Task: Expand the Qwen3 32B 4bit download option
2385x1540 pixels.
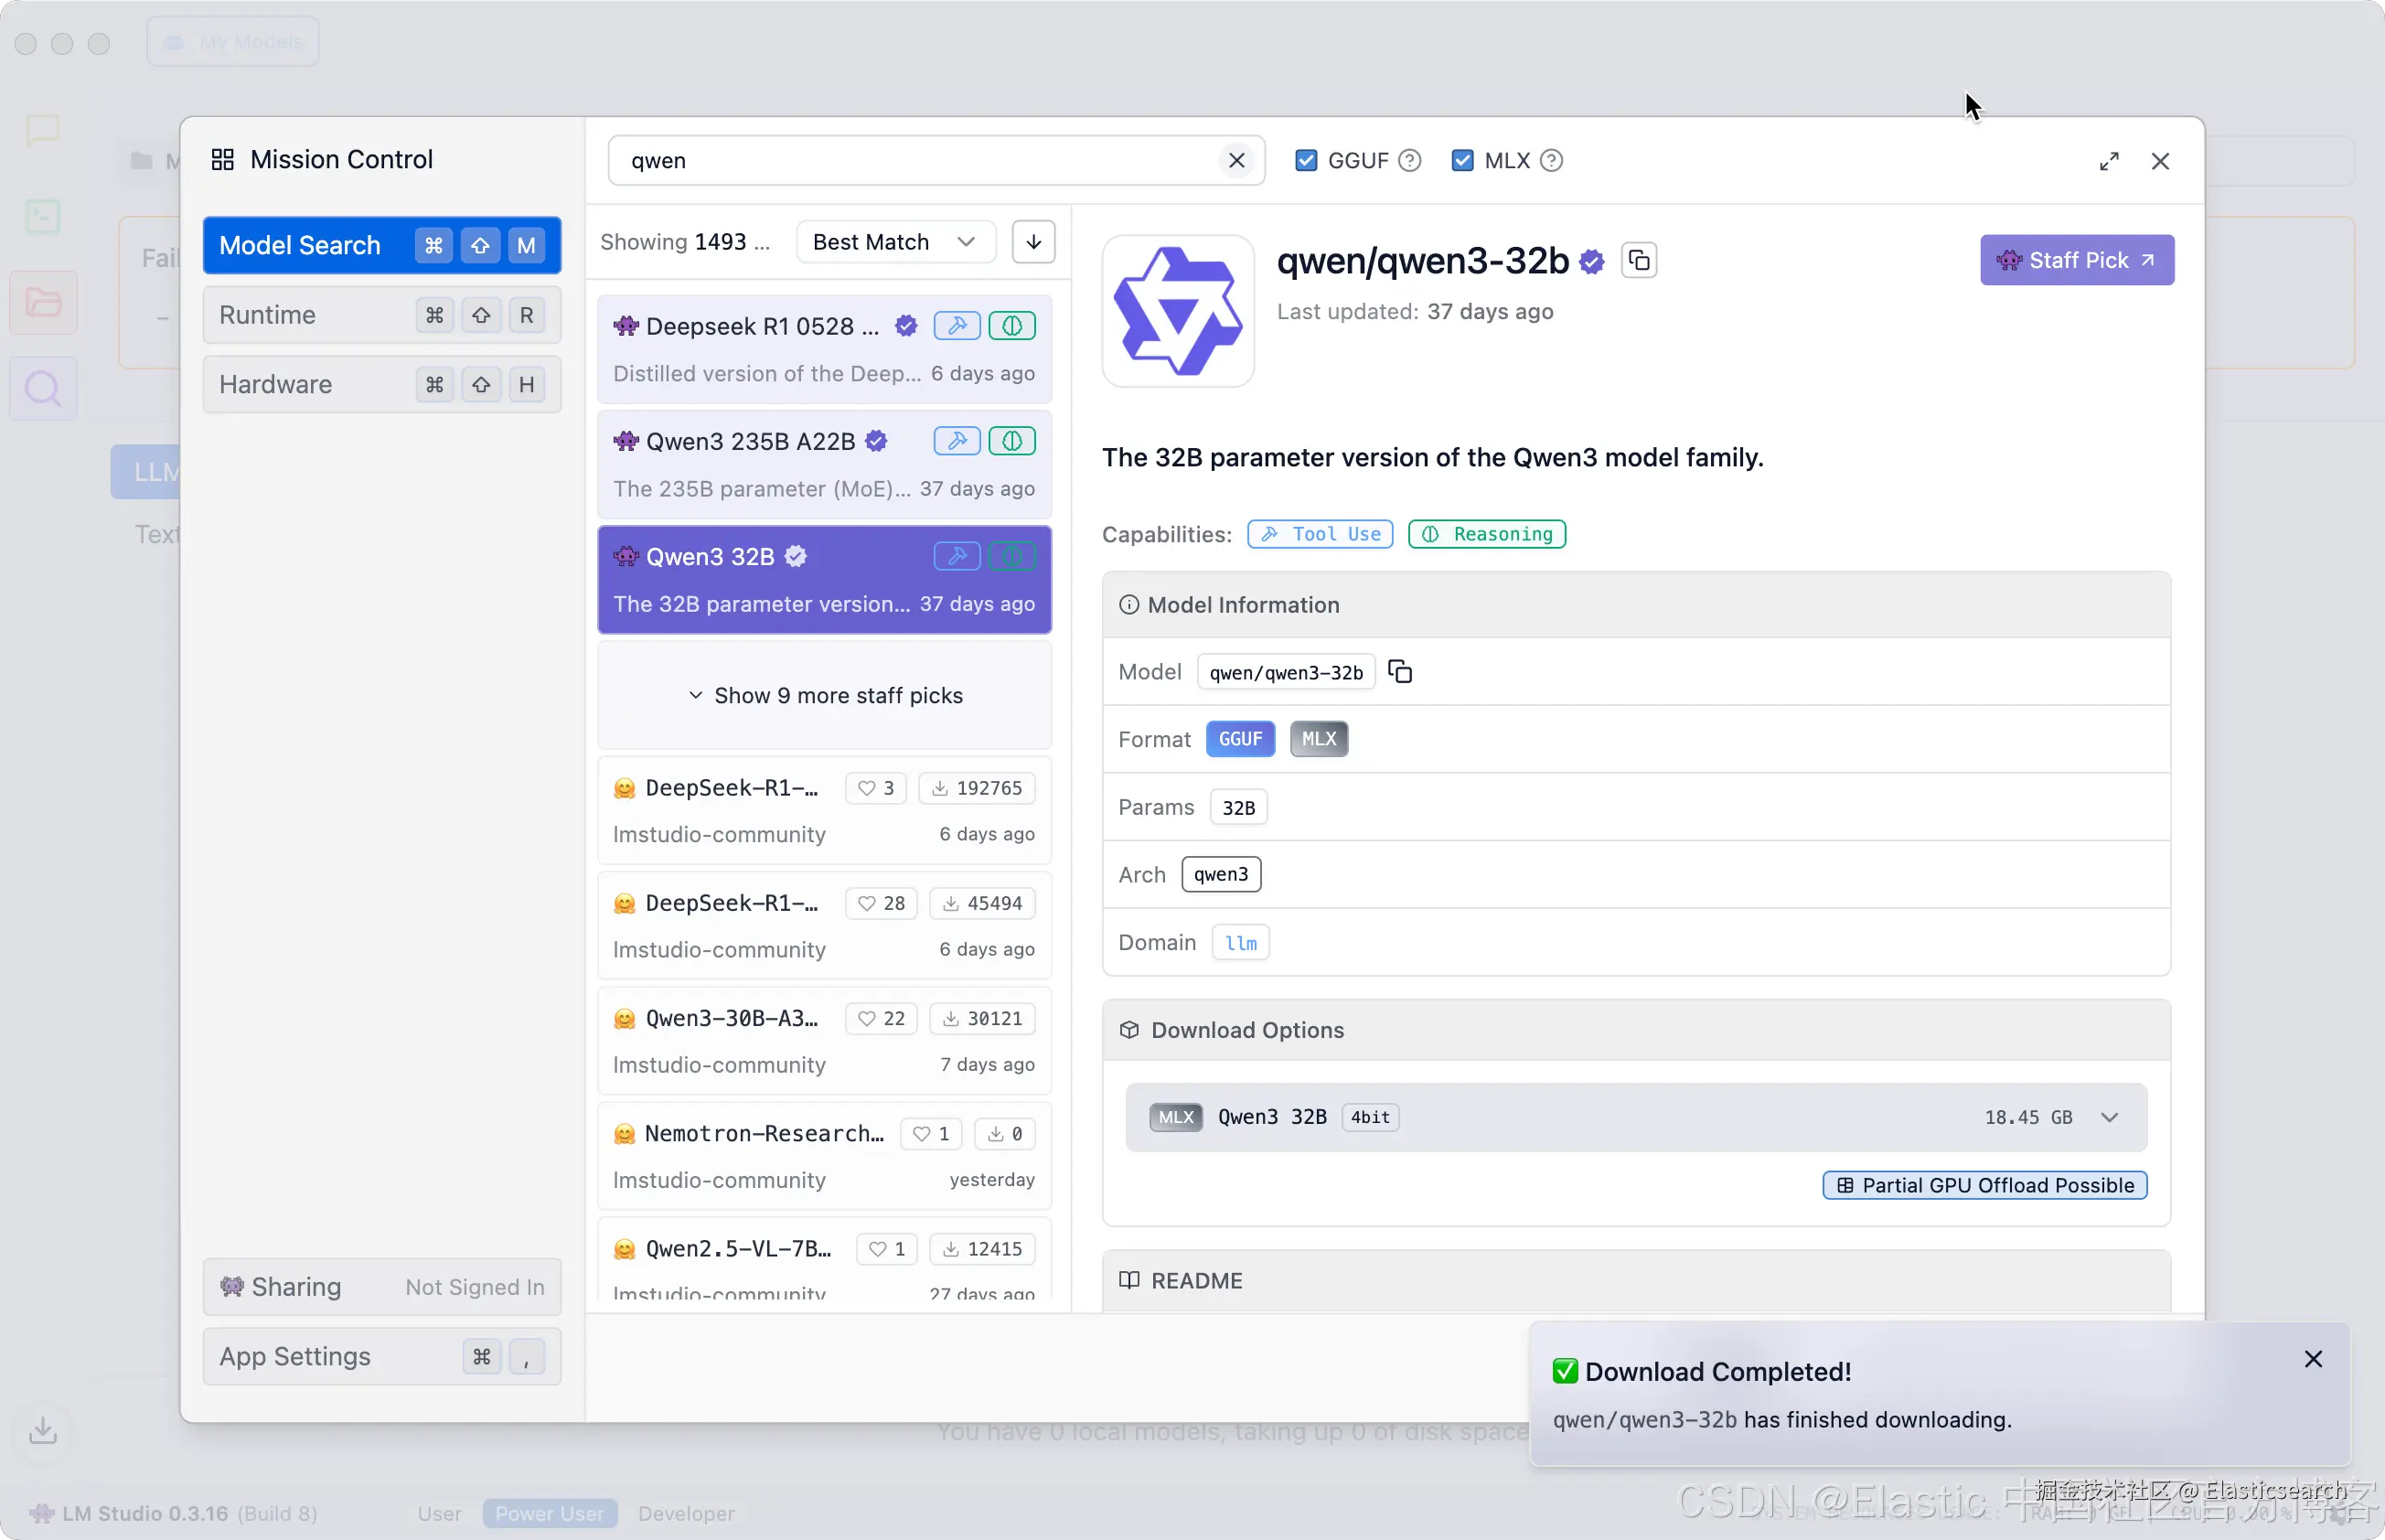Action: point(2109,1117)
